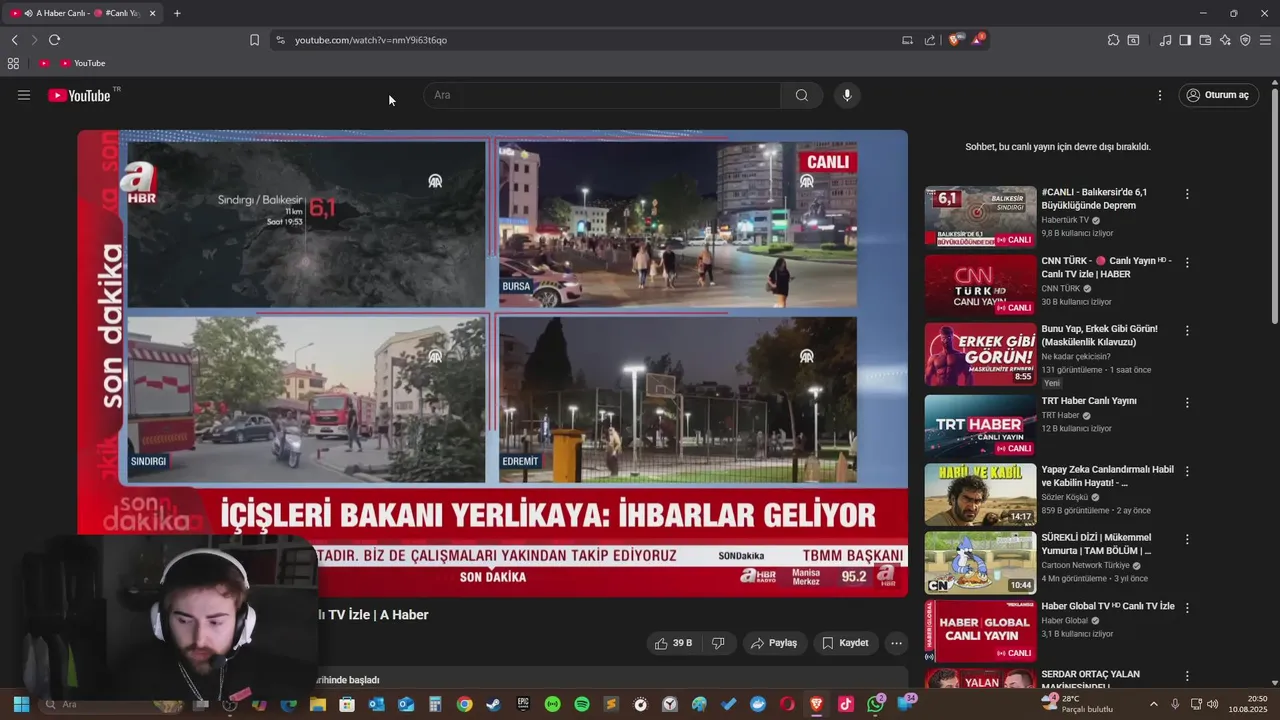
Task: Start voice search with the microphone
Action: (847, 95)
